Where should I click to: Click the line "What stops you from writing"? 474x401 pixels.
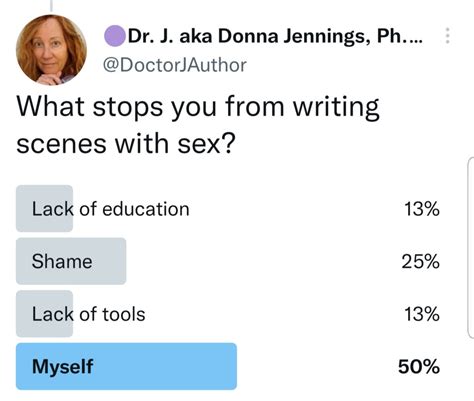pos(198,107)
